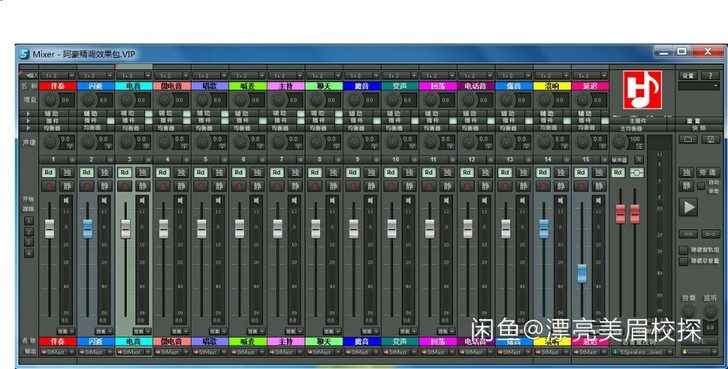This screenshot has height=369, width=728.
Task: Toggle 插件 bypass square on 喊麦 channel
Action: pyautogui.click(x=263, y=121)
